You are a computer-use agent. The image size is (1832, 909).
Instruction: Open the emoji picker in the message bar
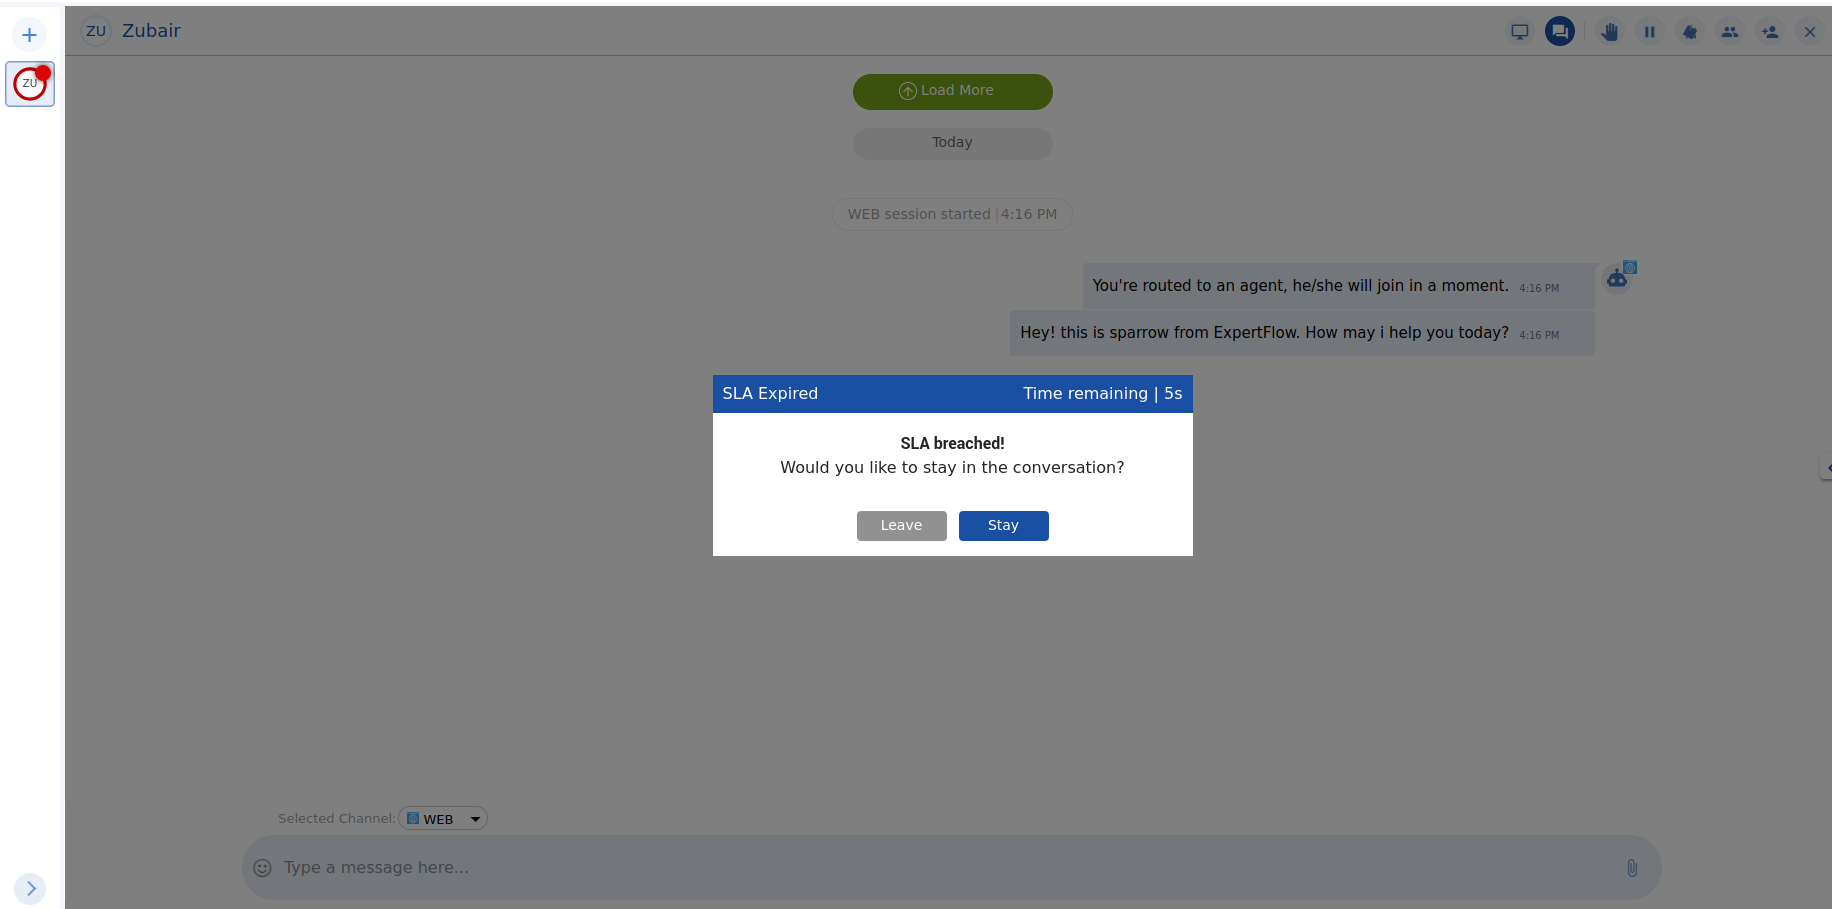tap(263, 868)
